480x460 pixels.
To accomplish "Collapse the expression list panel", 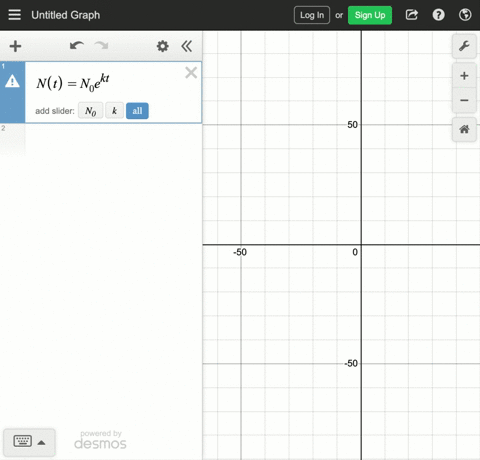I will 187,46.
